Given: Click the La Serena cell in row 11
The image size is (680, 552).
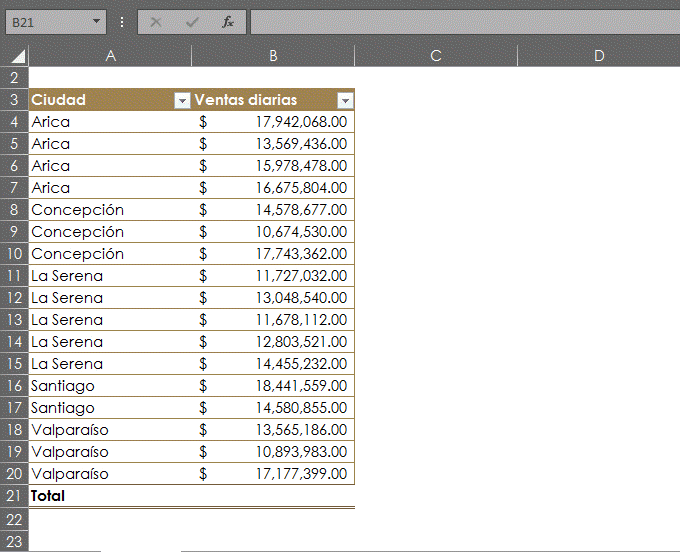Looking at the screenshot, I should [x=110, y=276].
